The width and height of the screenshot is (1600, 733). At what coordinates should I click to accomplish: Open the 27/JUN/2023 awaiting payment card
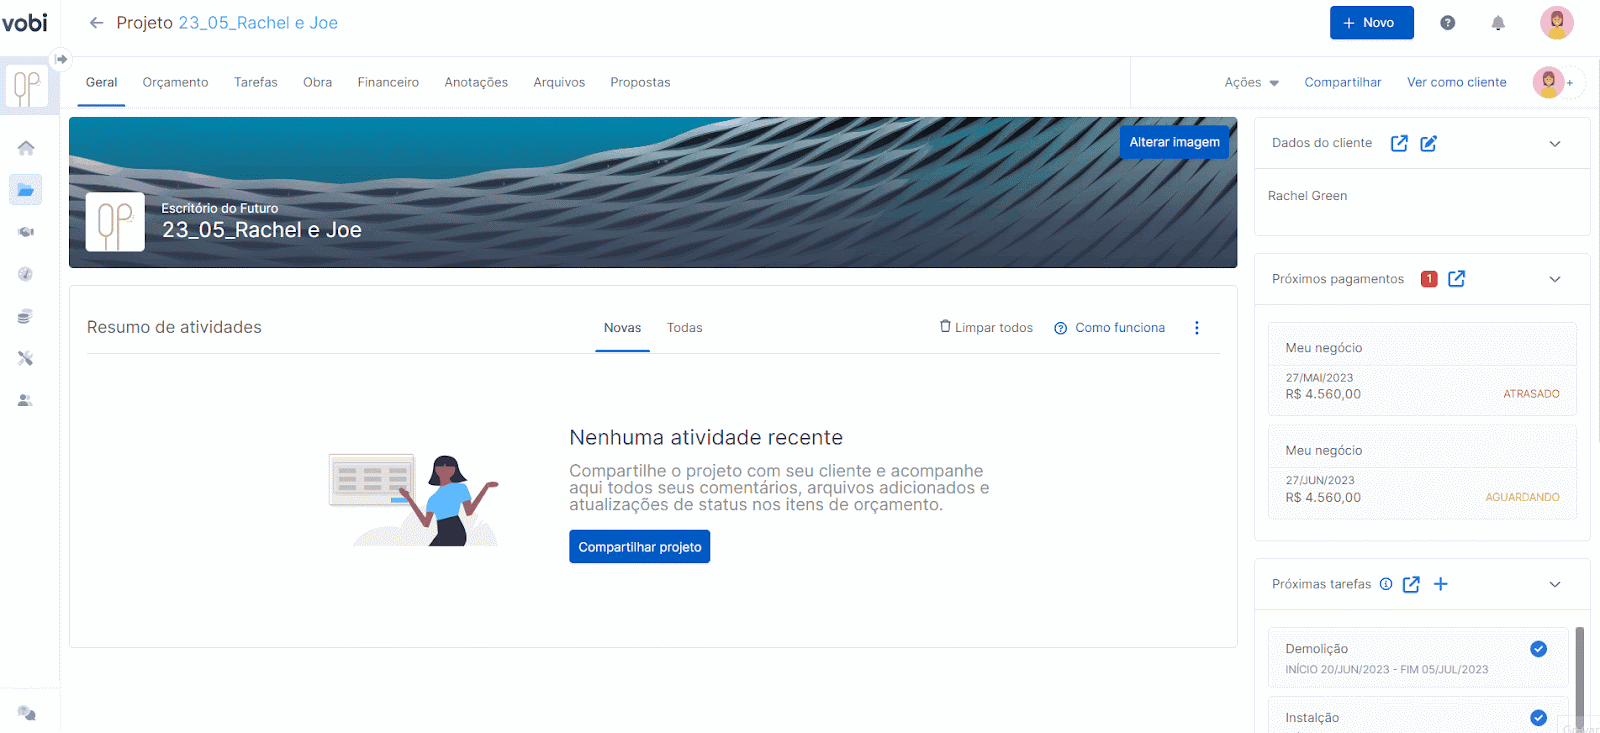(1422, 472)
